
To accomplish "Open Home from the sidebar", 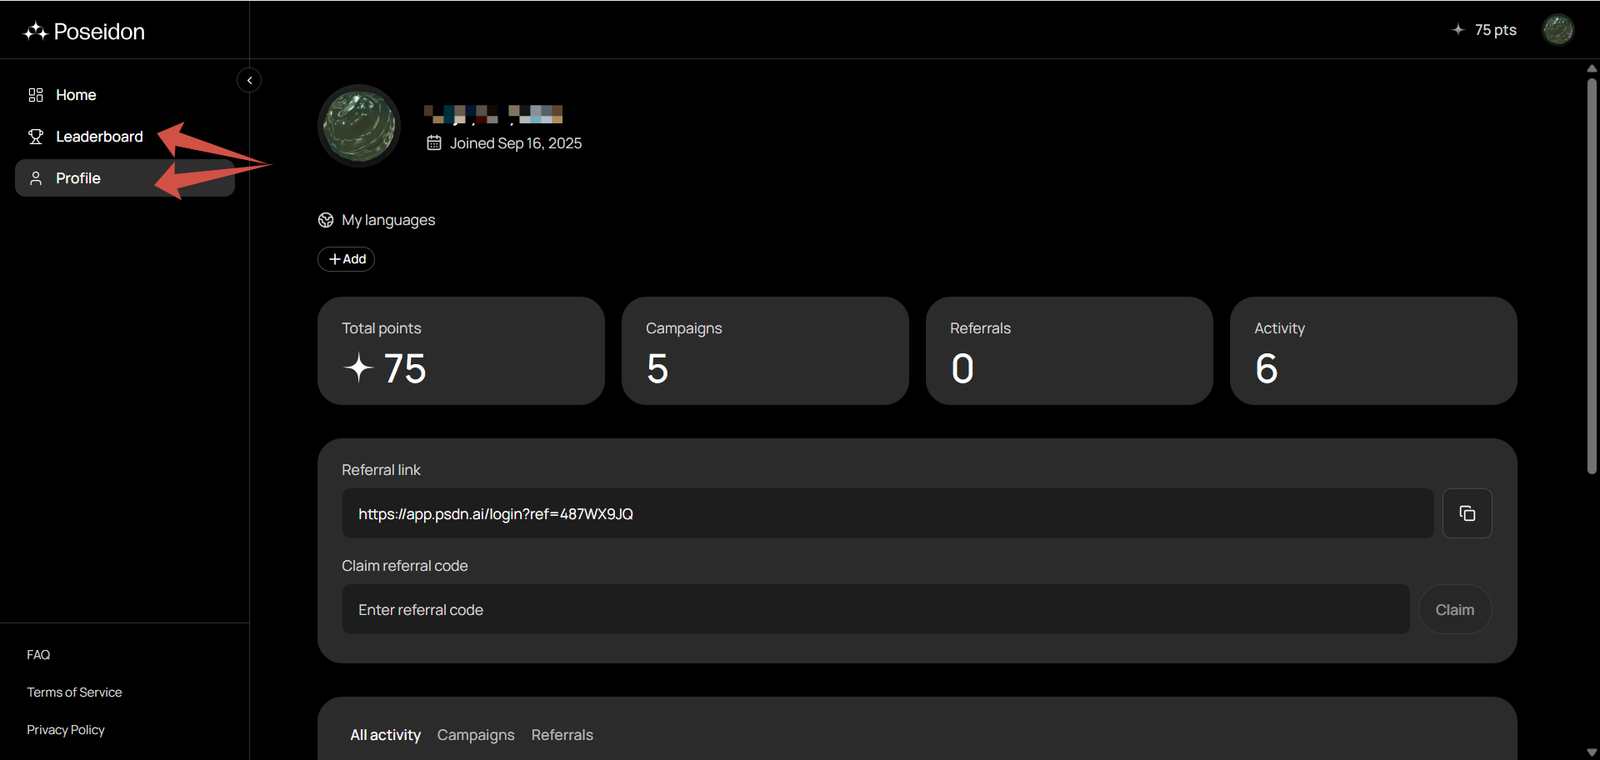I will (x=75, y=95).
